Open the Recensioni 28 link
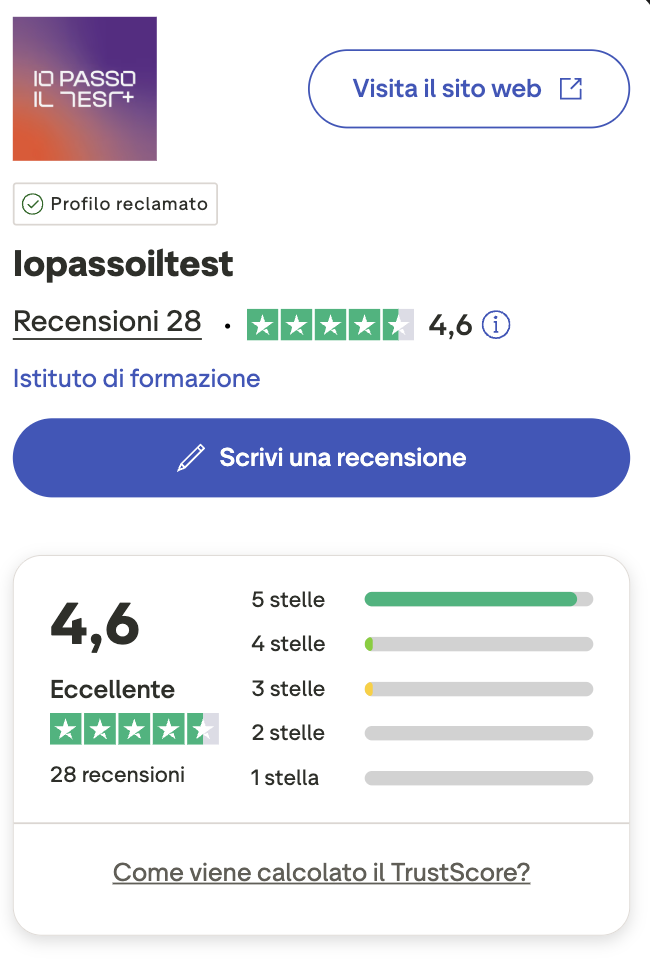The height and width of the screenshot is (962, 650). pyautogui.click(x=107, y=322)
